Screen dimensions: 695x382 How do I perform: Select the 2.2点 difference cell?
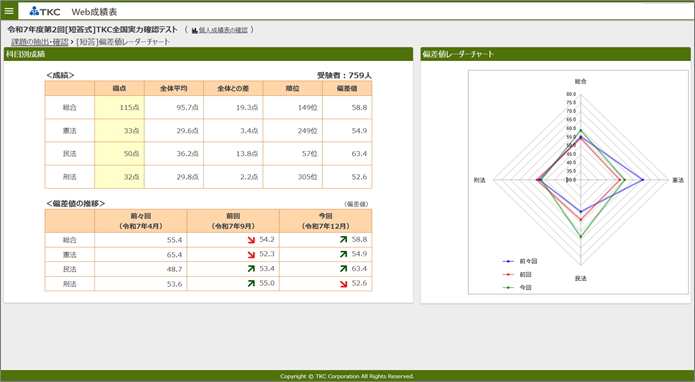click(x=233, y=177)
